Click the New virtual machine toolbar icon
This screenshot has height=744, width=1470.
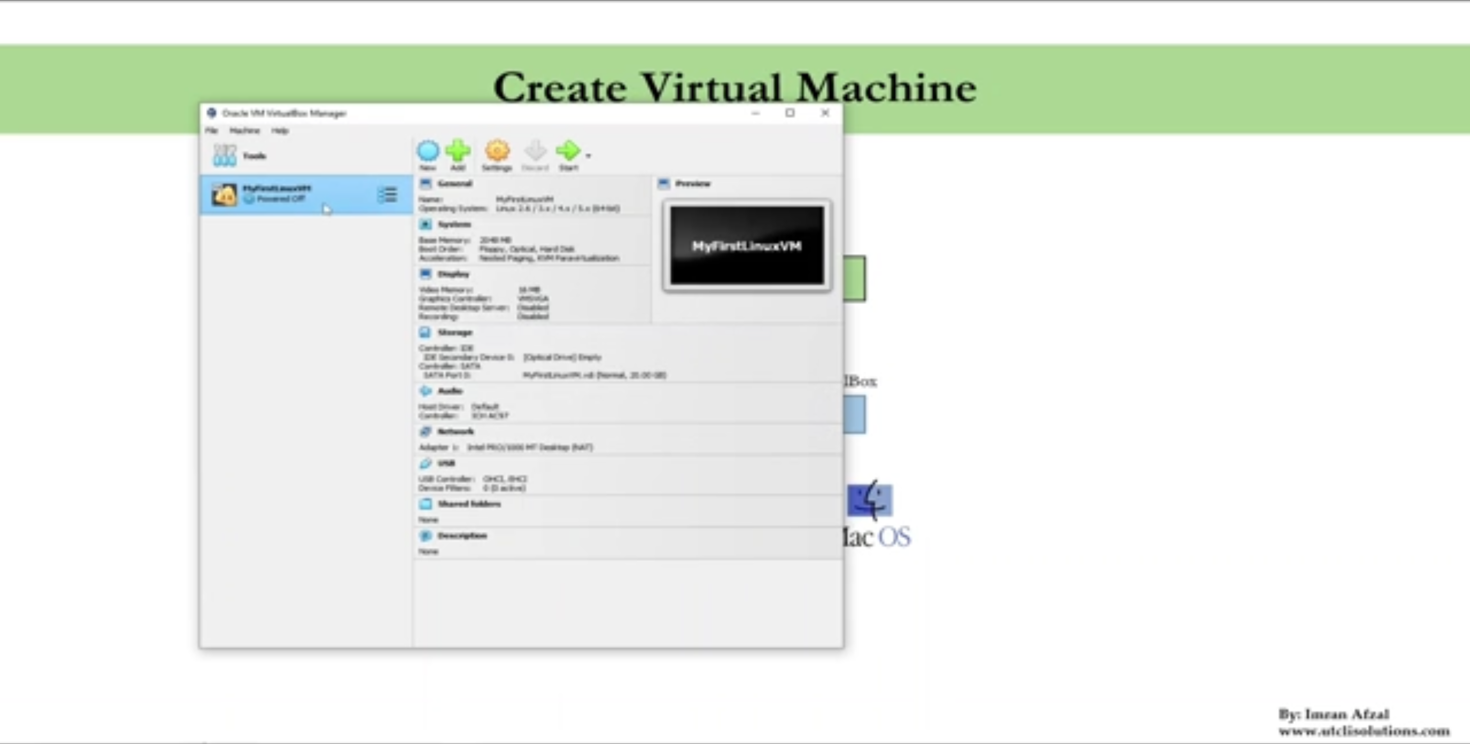tap(428, 151)
